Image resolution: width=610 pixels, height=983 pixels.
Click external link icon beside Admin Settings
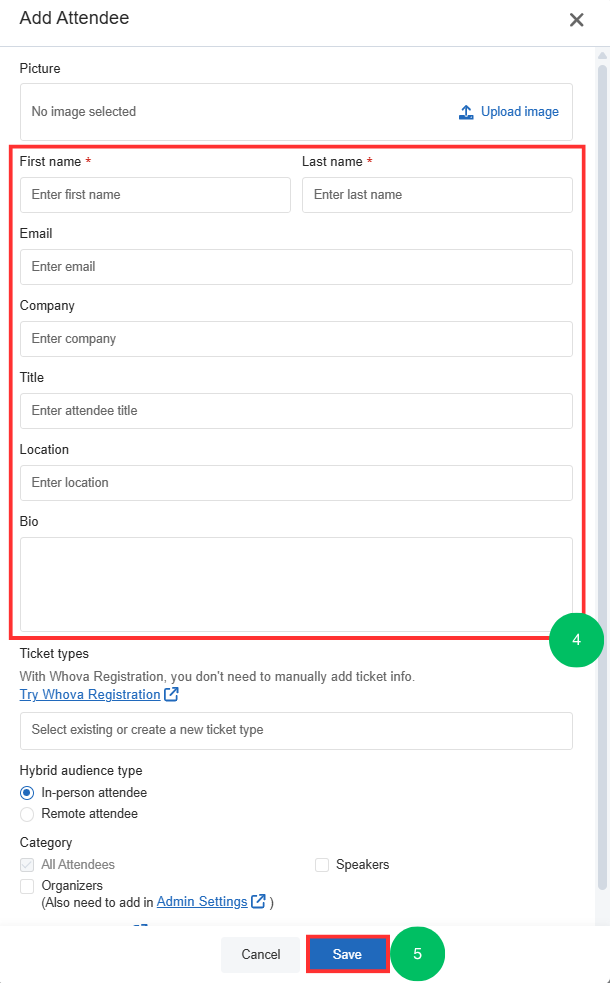[259, 902]
